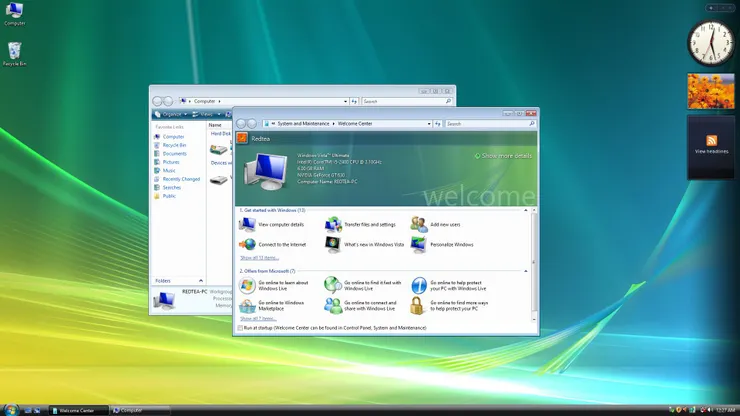Click Forward button in Welcome Center window

[x=252, y=124]
